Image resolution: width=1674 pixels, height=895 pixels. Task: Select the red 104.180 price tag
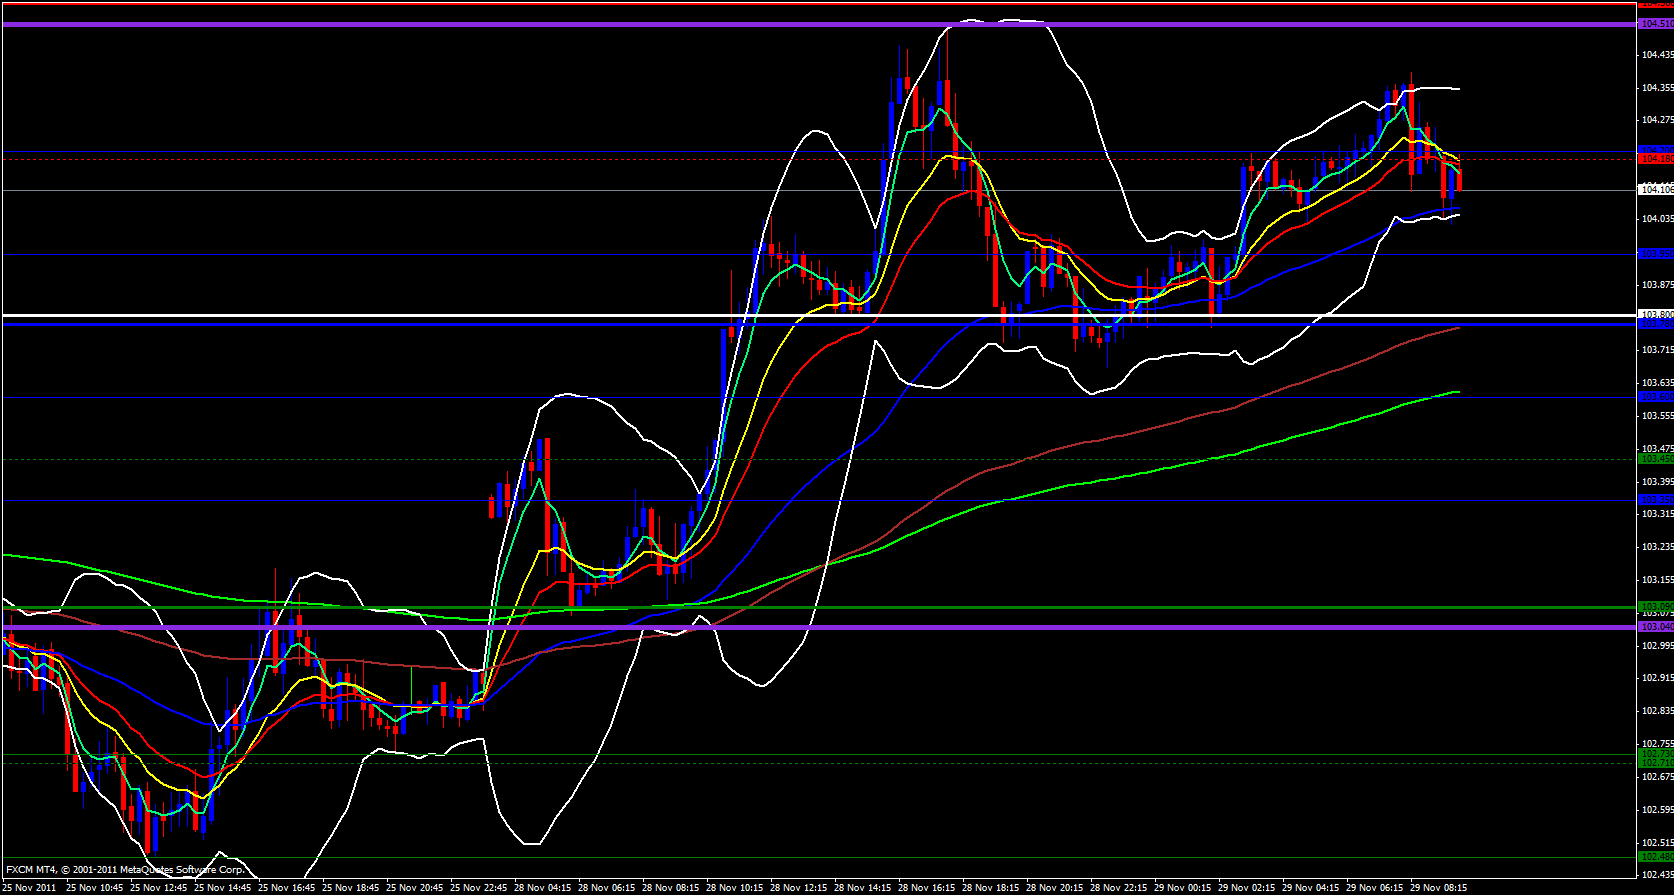1655,159
